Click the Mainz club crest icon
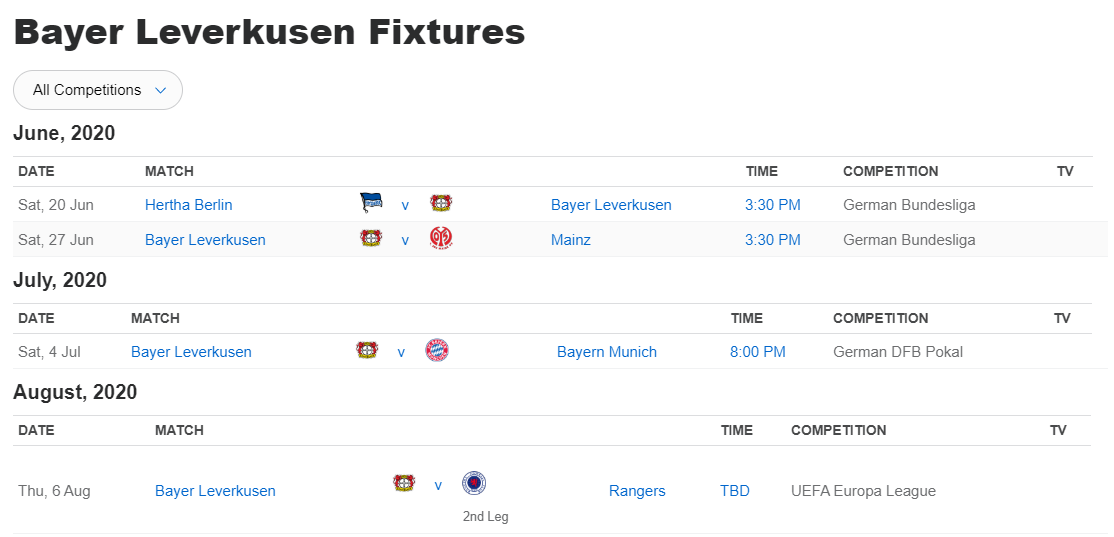The width and height of the screenshot is (1114, 537). click(x=441, y=239)
